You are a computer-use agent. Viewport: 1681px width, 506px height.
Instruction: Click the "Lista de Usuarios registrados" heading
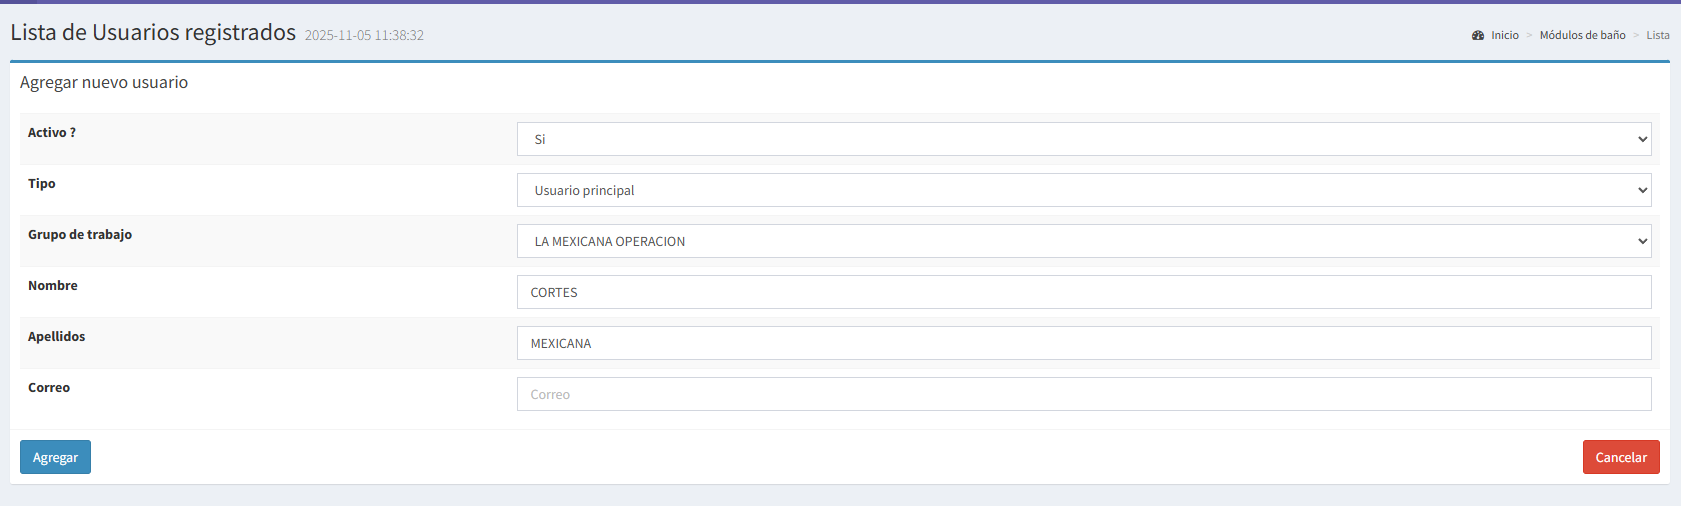tap(153, 32)
